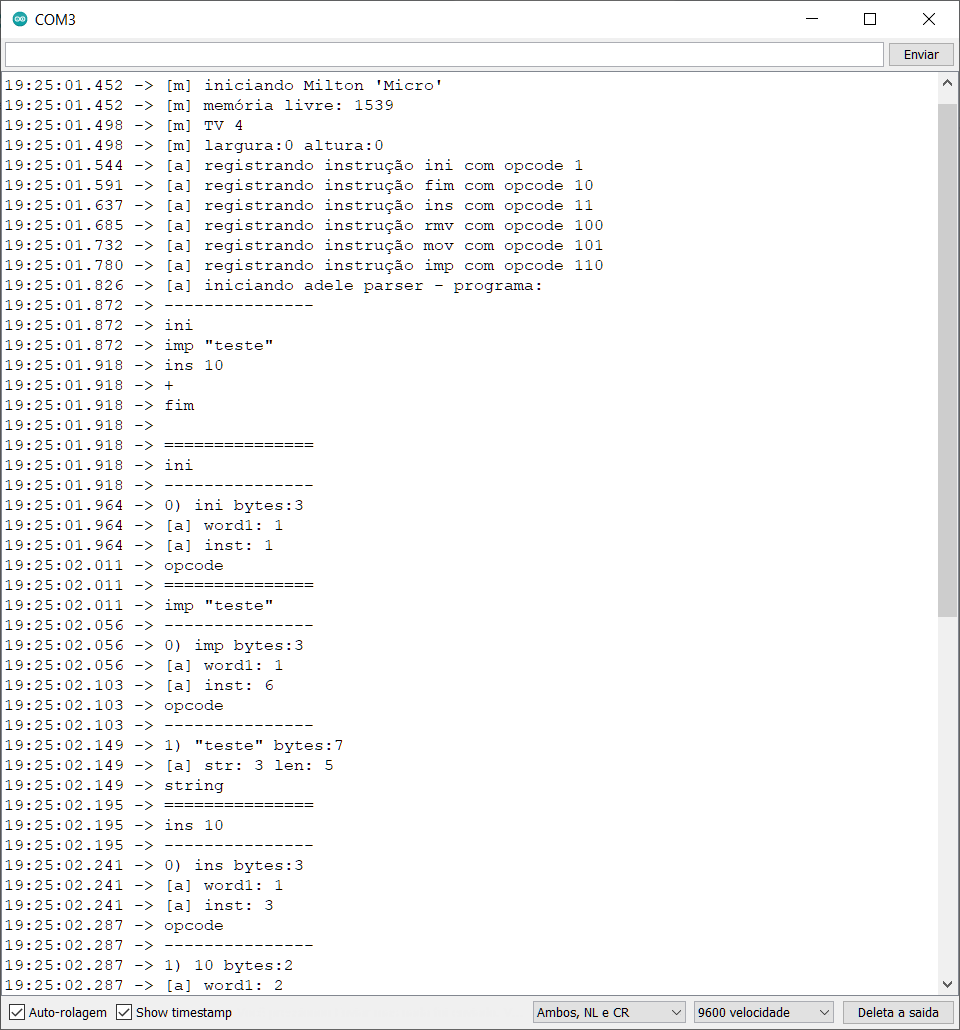Click the 'iniciando adele parser' log line
The image size is (960, 1030).
pos(353,285)
